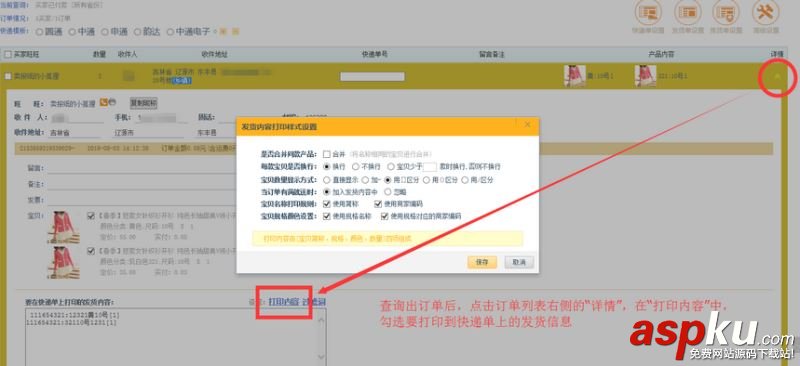This screenshot has width=800, height=366.
Task: Click the small orange icon after 中通电子
Action: coord(224,32)
